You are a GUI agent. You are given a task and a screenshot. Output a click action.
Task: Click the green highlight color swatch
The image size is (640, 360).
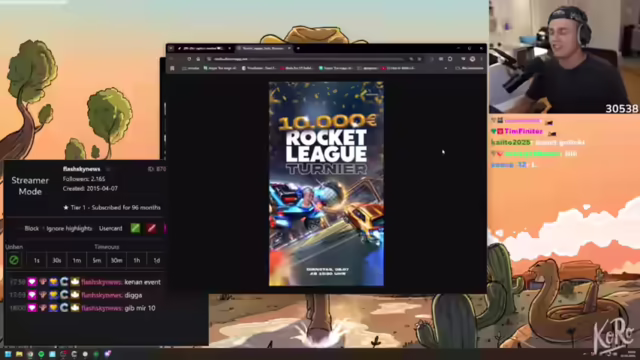[136, 228]
